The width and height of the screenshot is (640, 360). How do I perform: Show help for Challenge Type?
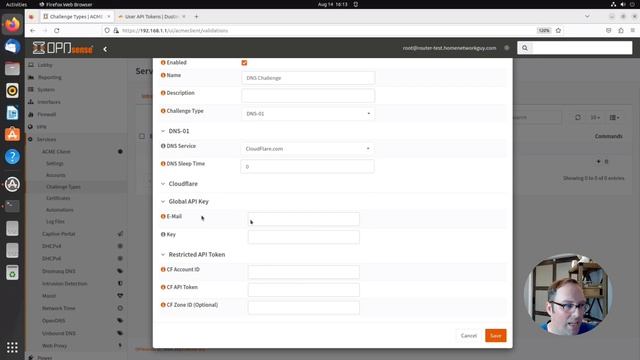pyautogui.click(x=163, y=111)
